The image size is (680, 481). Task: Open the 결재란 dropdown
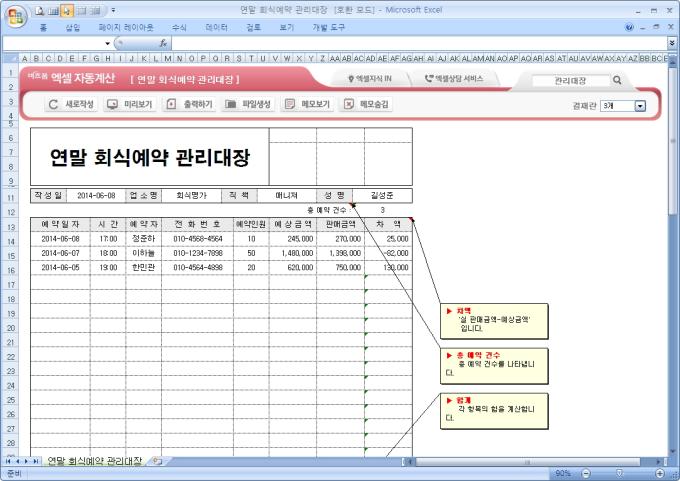(640, 105)
